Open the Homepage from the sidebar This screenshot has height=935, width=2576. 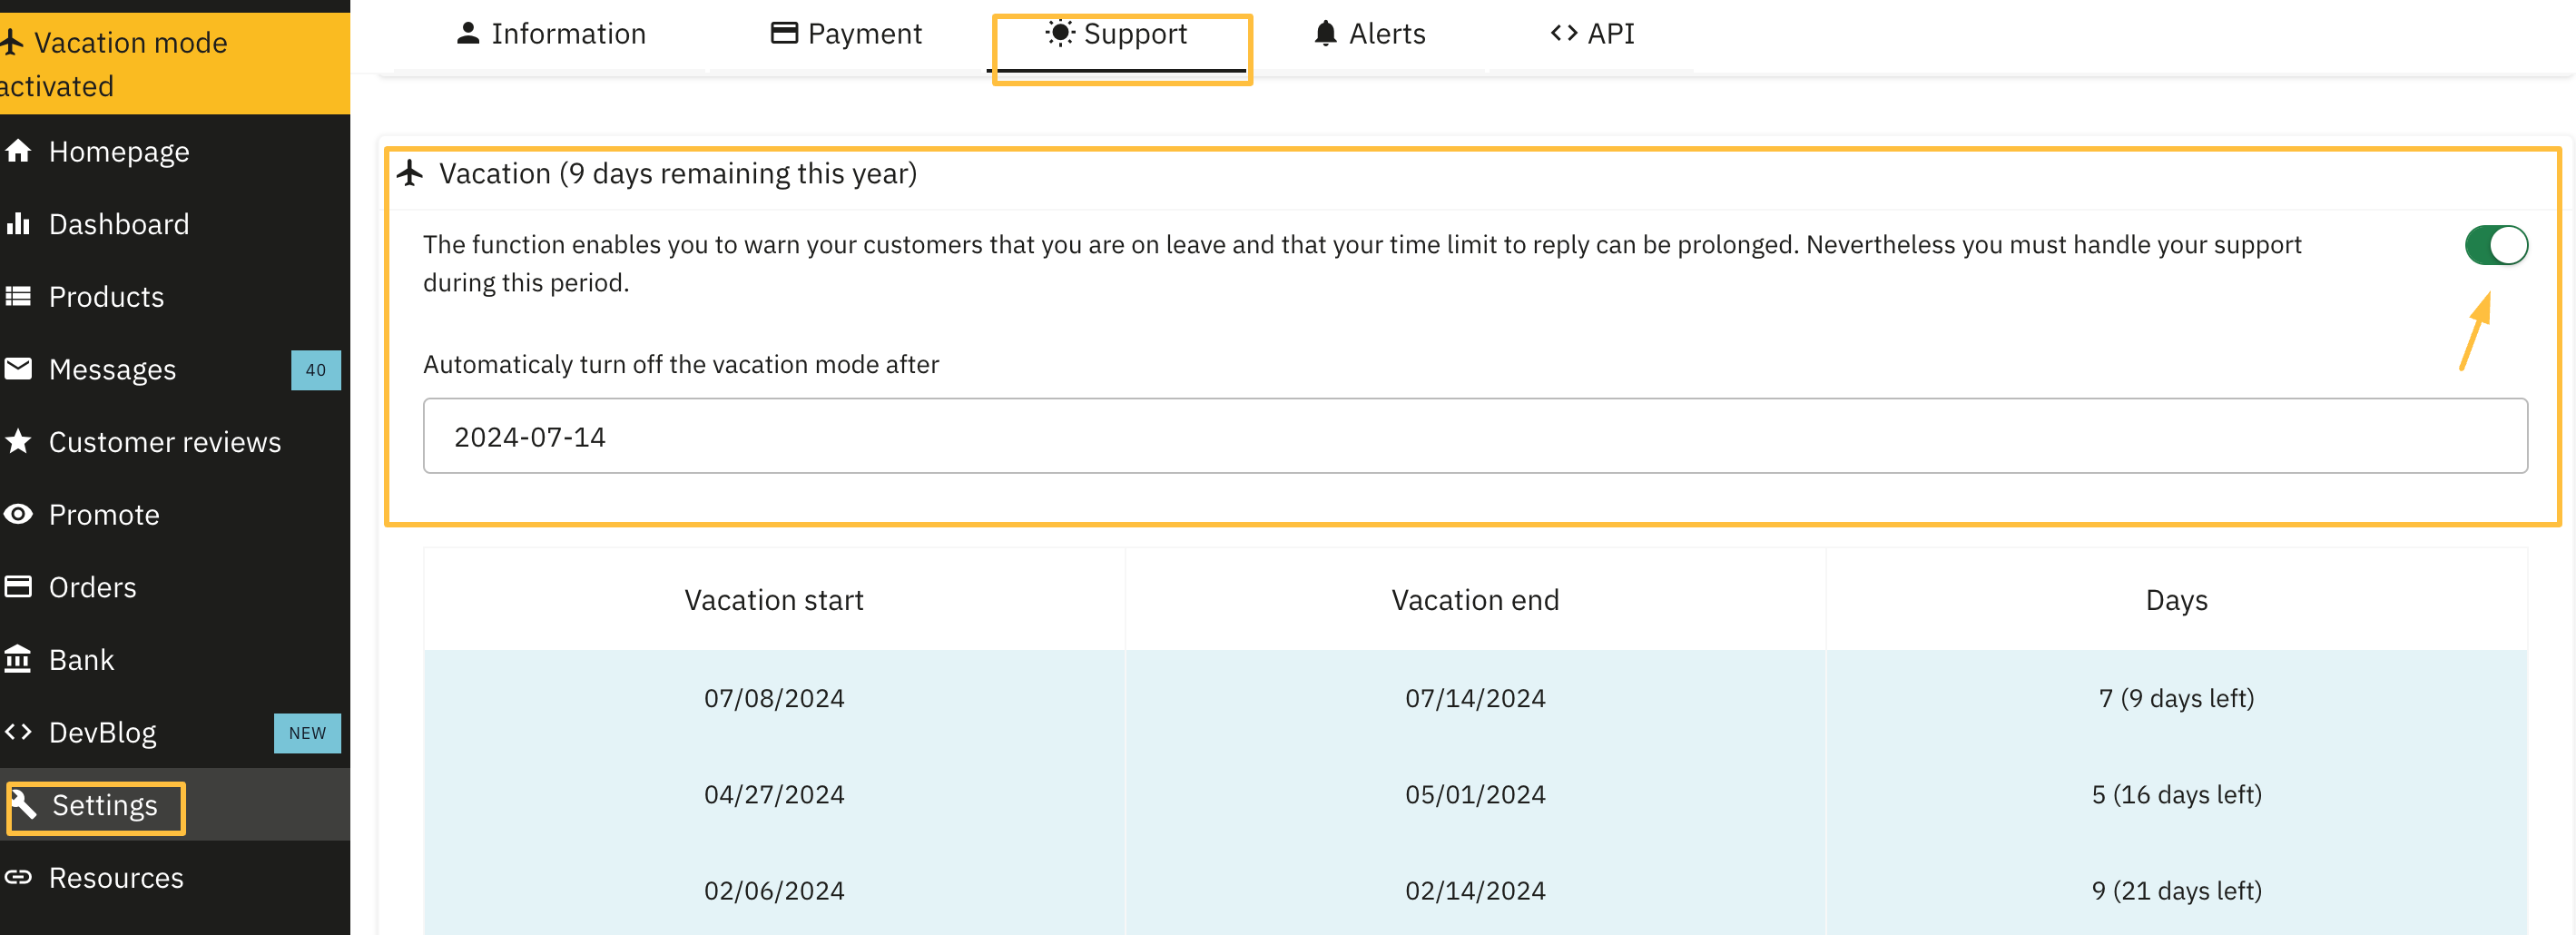(x=119, y=151)
